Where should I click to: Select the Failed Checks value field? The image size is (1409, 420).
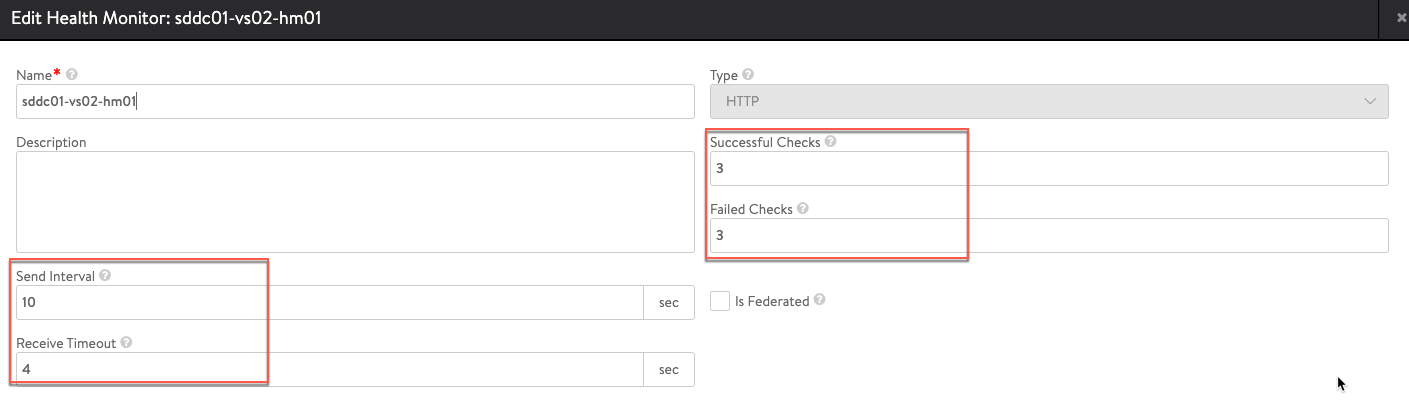click(x=1048, y=236)
